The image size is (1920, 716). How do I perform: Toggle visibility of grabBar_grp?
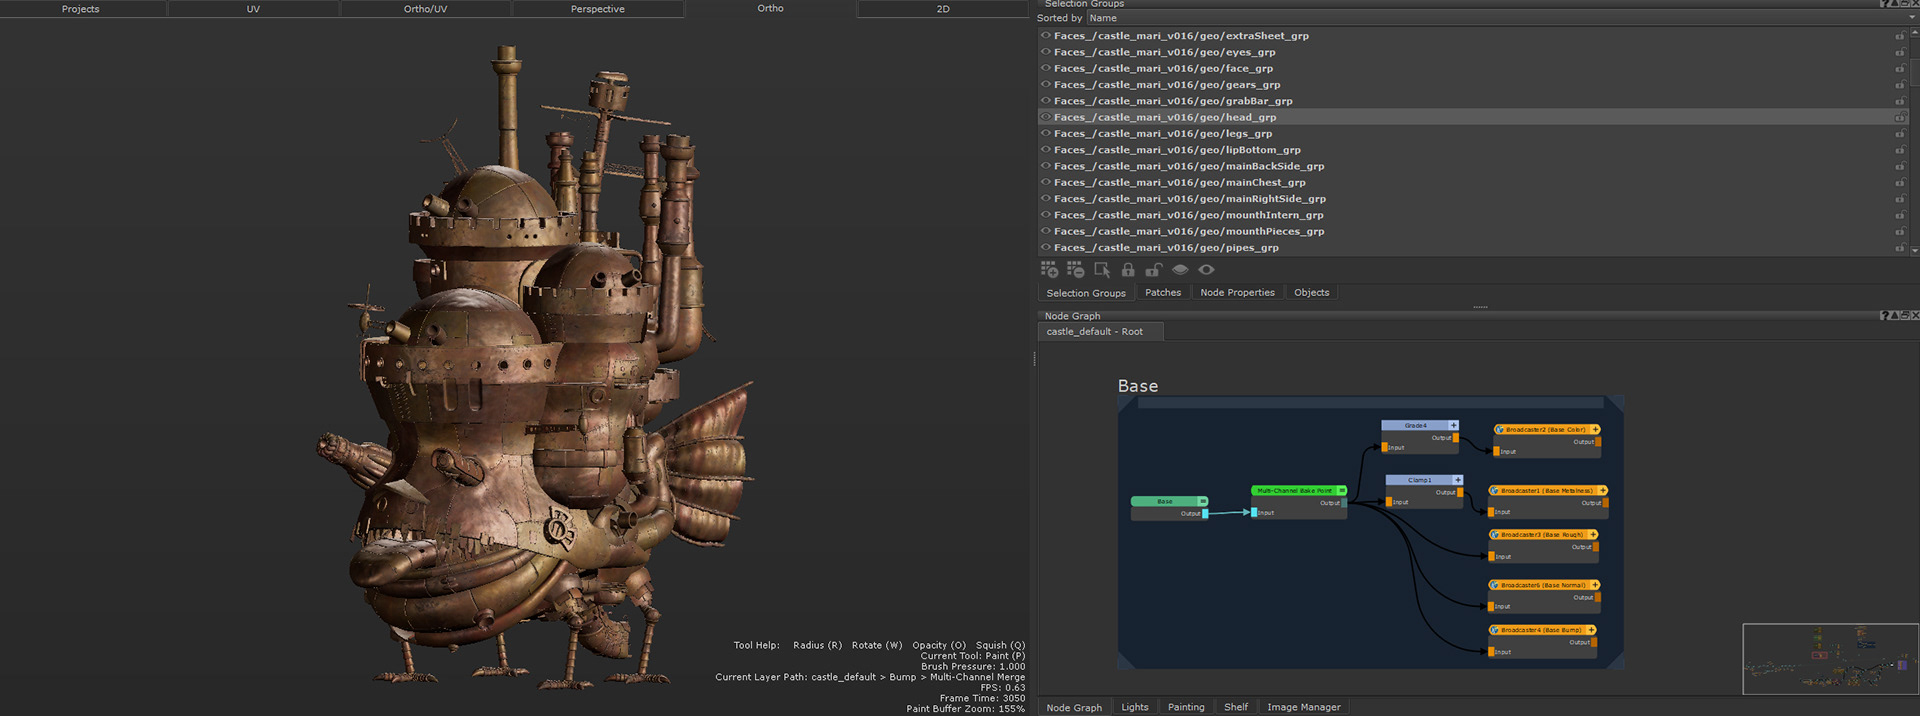[x=1046, y=101]
